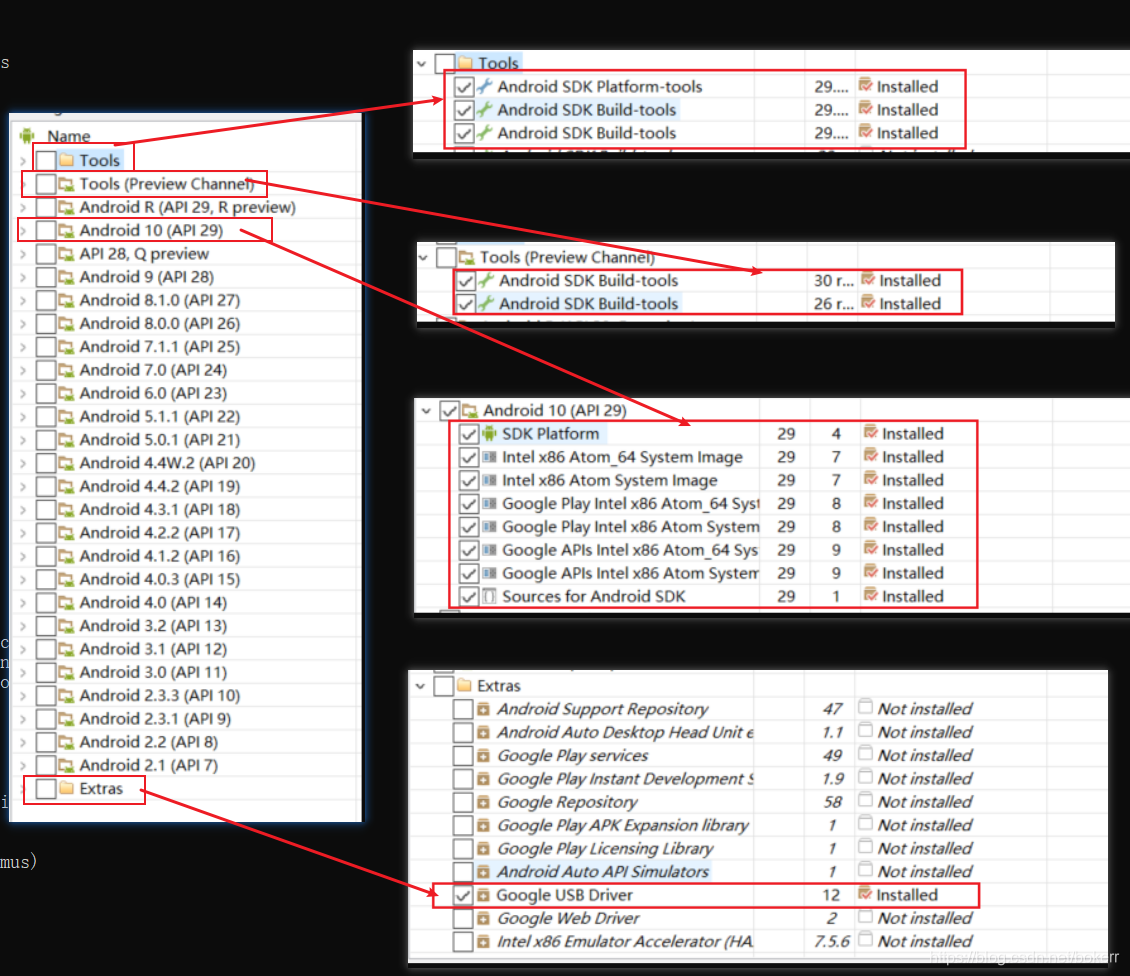Check Tools (Preview Channel) checkbox in left list
Image resolution: width=1130 pixels, height=976 pixels.
(46, 184)
